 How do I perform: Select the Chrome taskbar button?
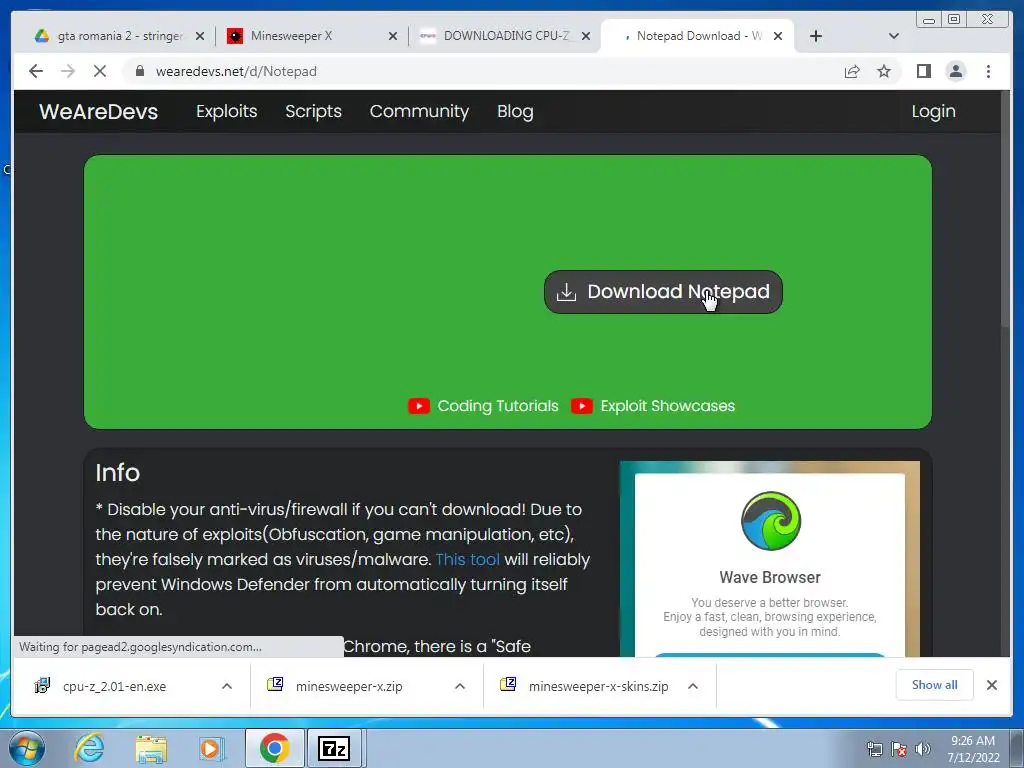[274, 748]
